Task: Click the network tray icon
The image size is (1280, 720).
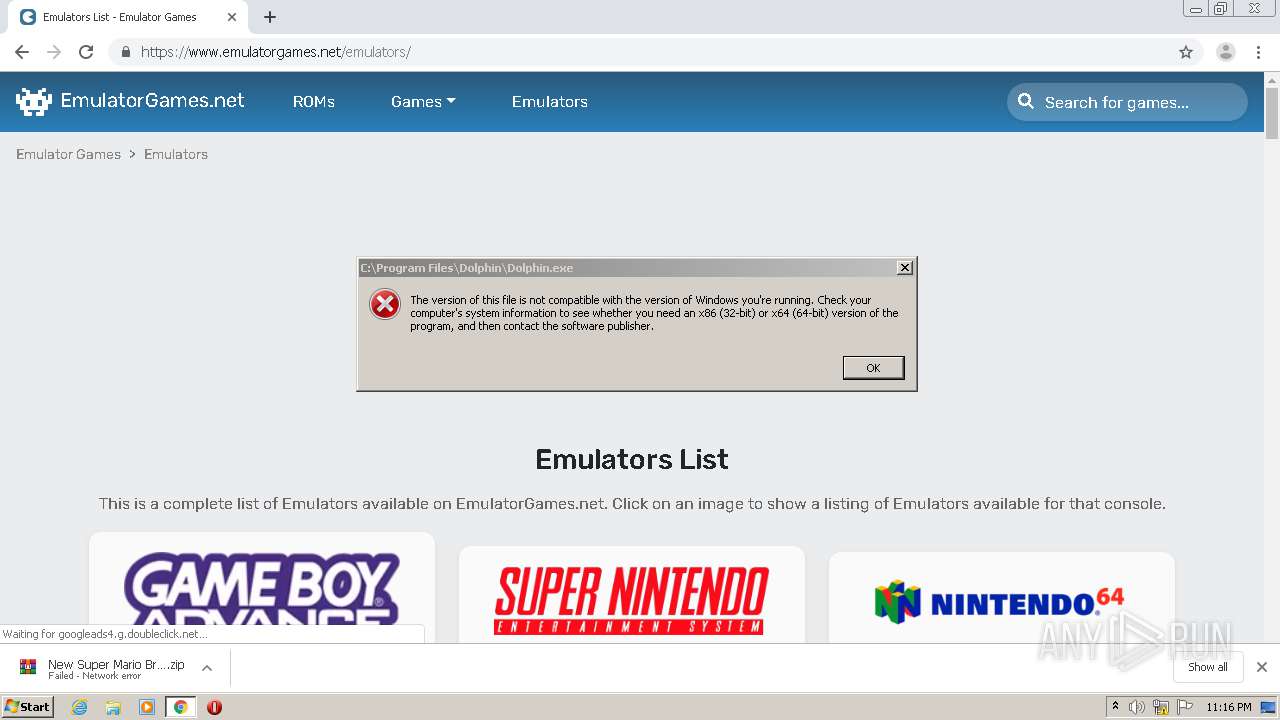Action: [x=1161, y=707]
